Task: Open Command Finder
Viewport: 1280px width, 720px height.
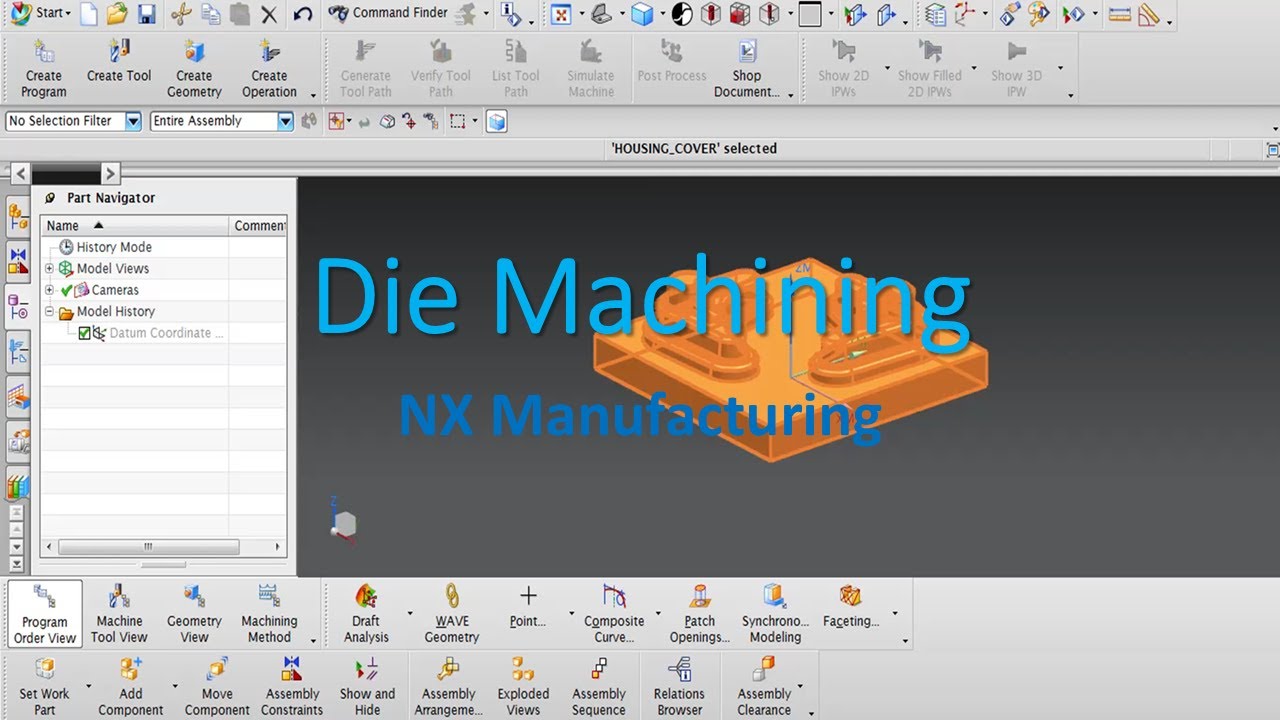Action: 388,13
